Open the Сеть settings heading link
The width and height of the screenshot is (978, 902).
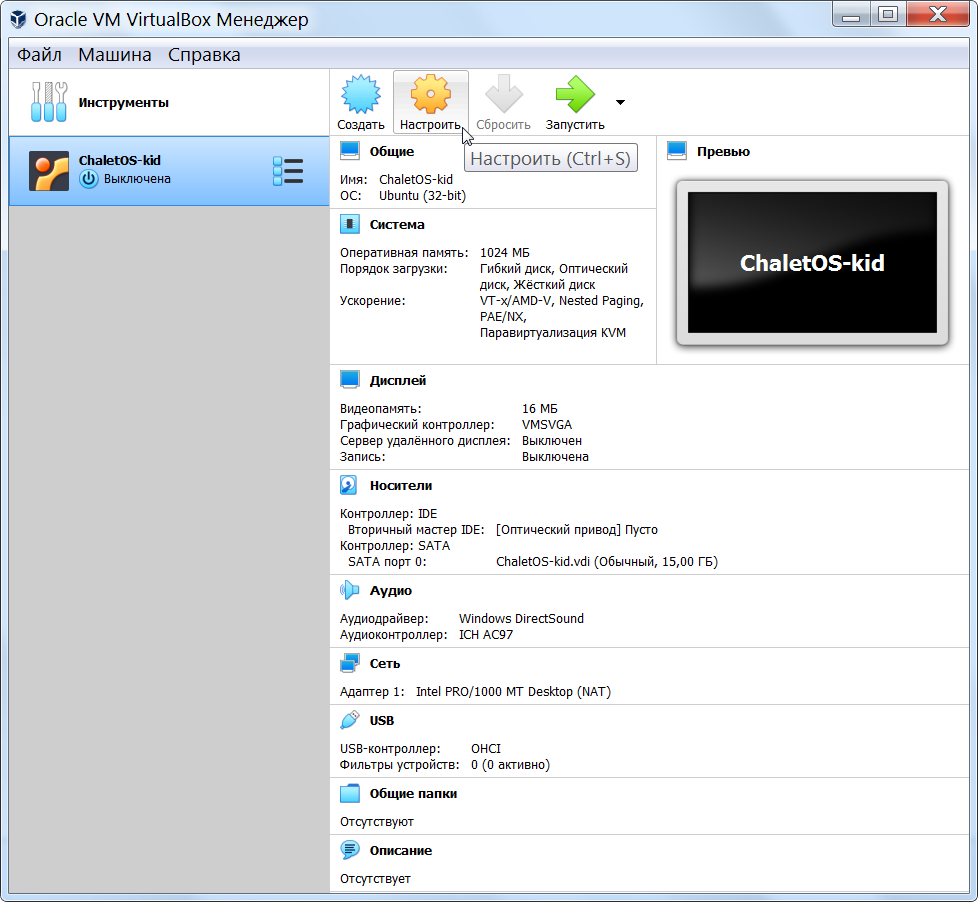(385, 664)
